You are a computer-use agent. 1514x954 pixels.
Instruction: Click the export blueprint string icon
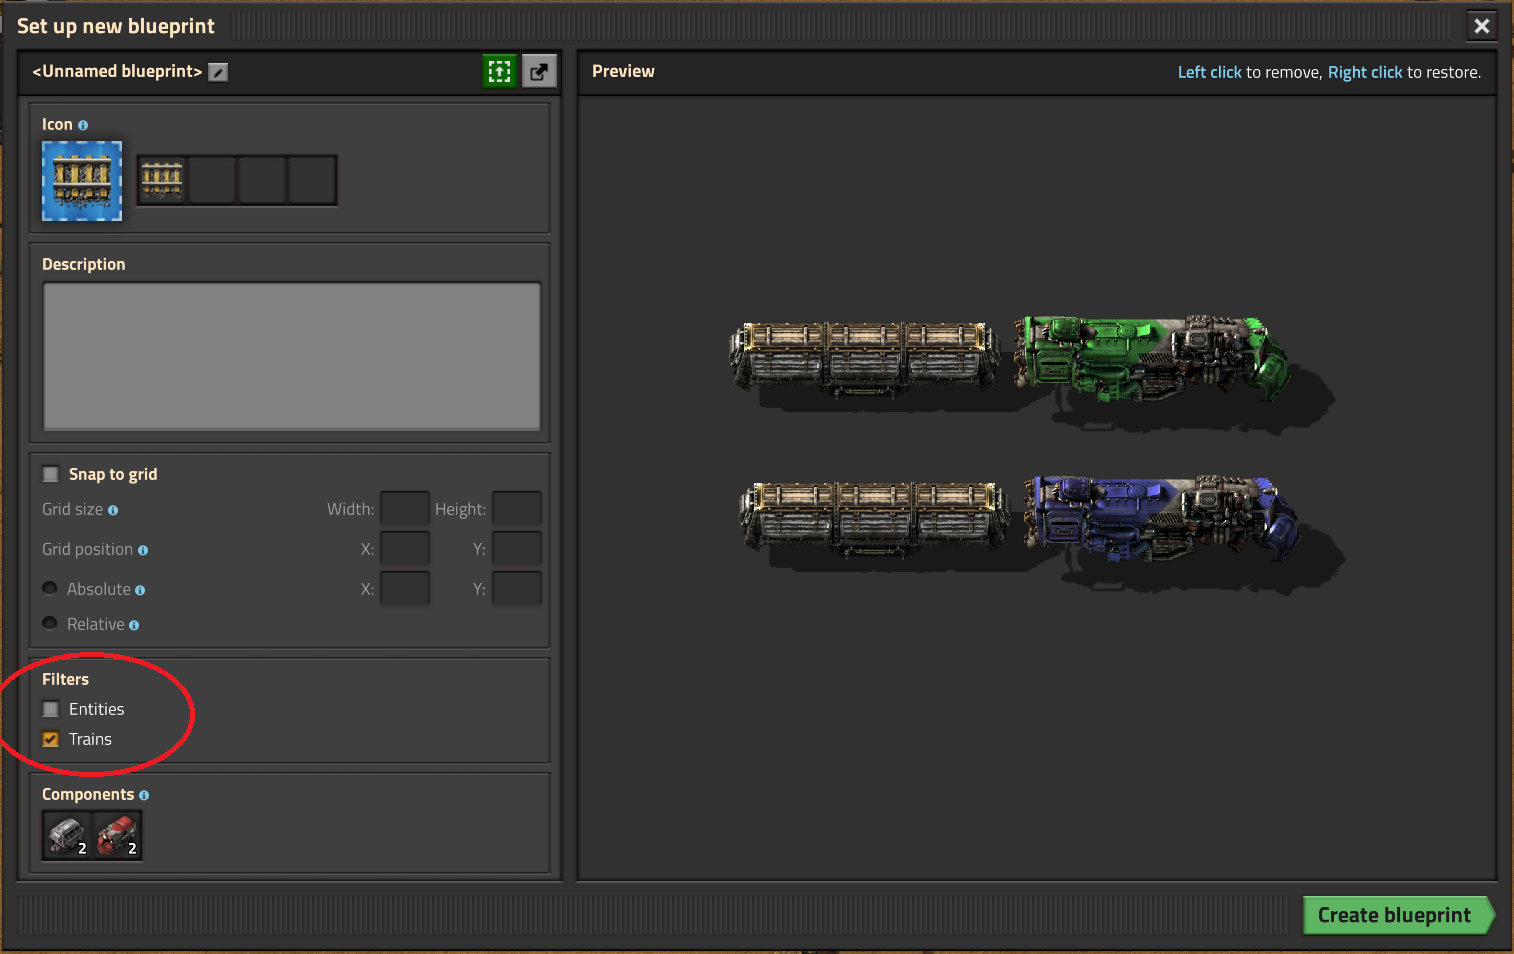pos(539,71)
